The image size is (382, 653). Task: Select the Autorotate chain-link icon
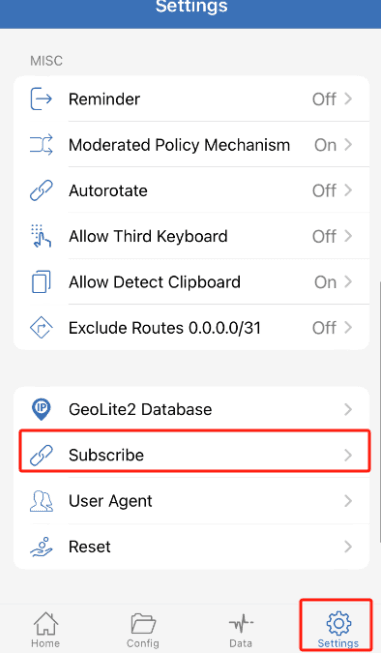click(x=41, y=190)
